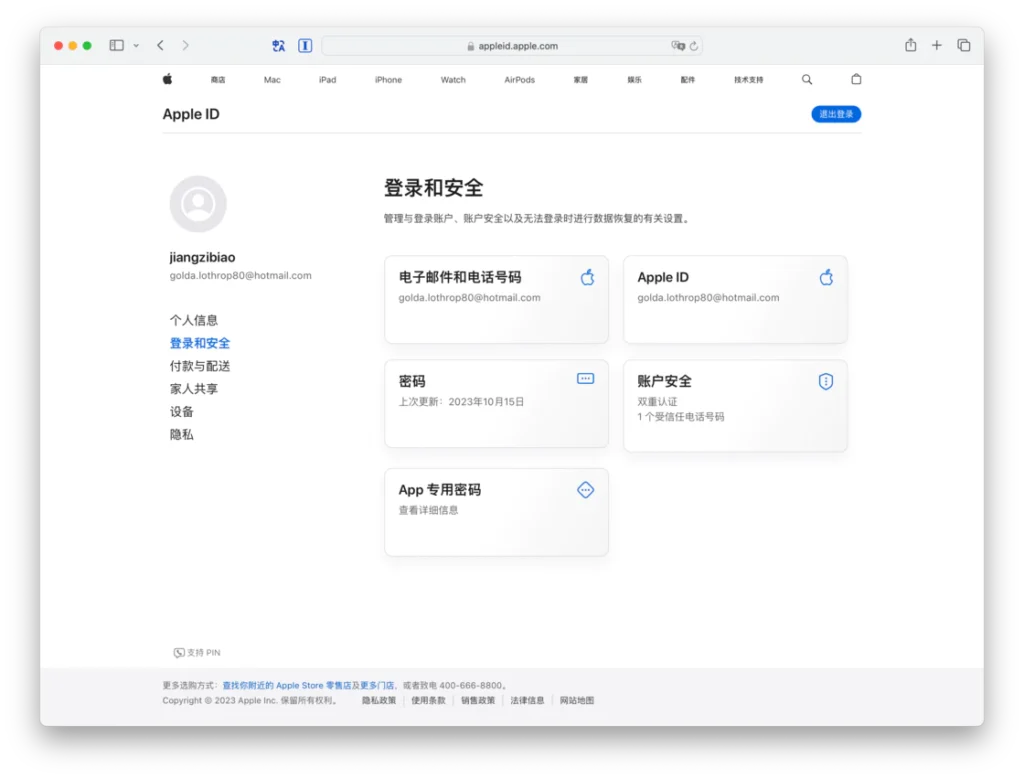Select iPhone in the top navigation
1024x779 pixels.
pos(387,79)
